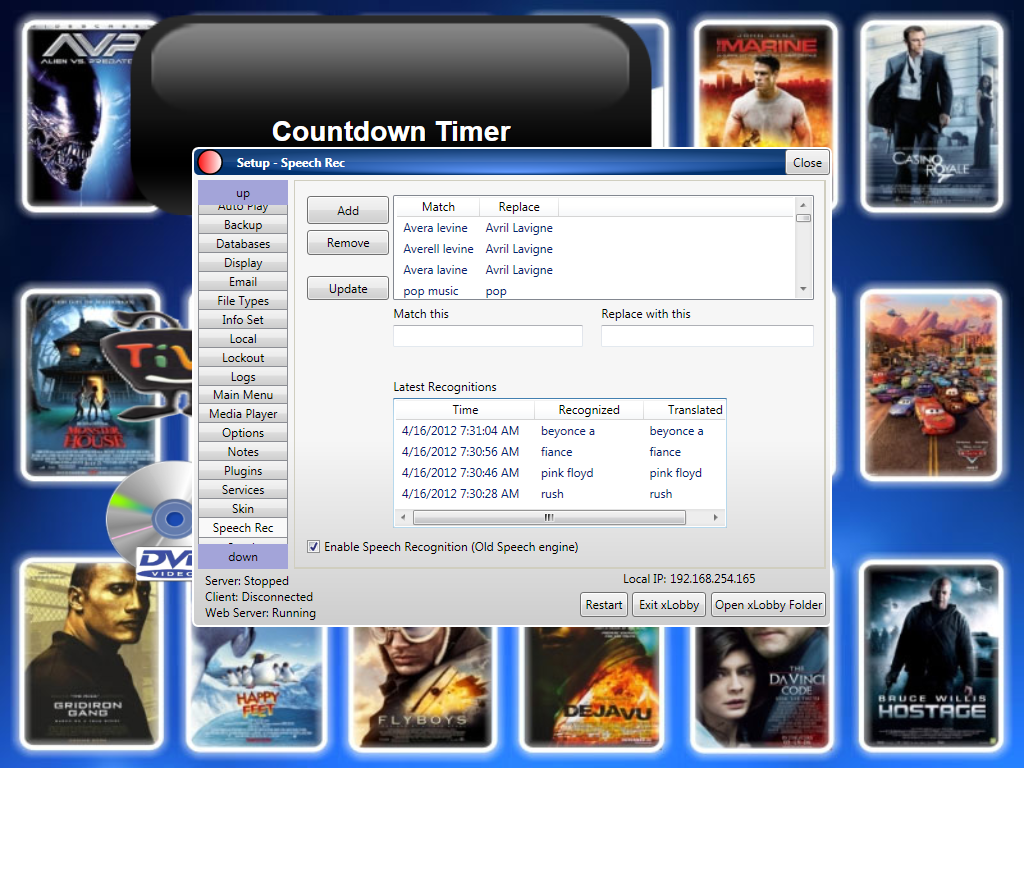Select the Gridiron Gang movie poster
Viewport: 1024px width, 873px height.
90,654
